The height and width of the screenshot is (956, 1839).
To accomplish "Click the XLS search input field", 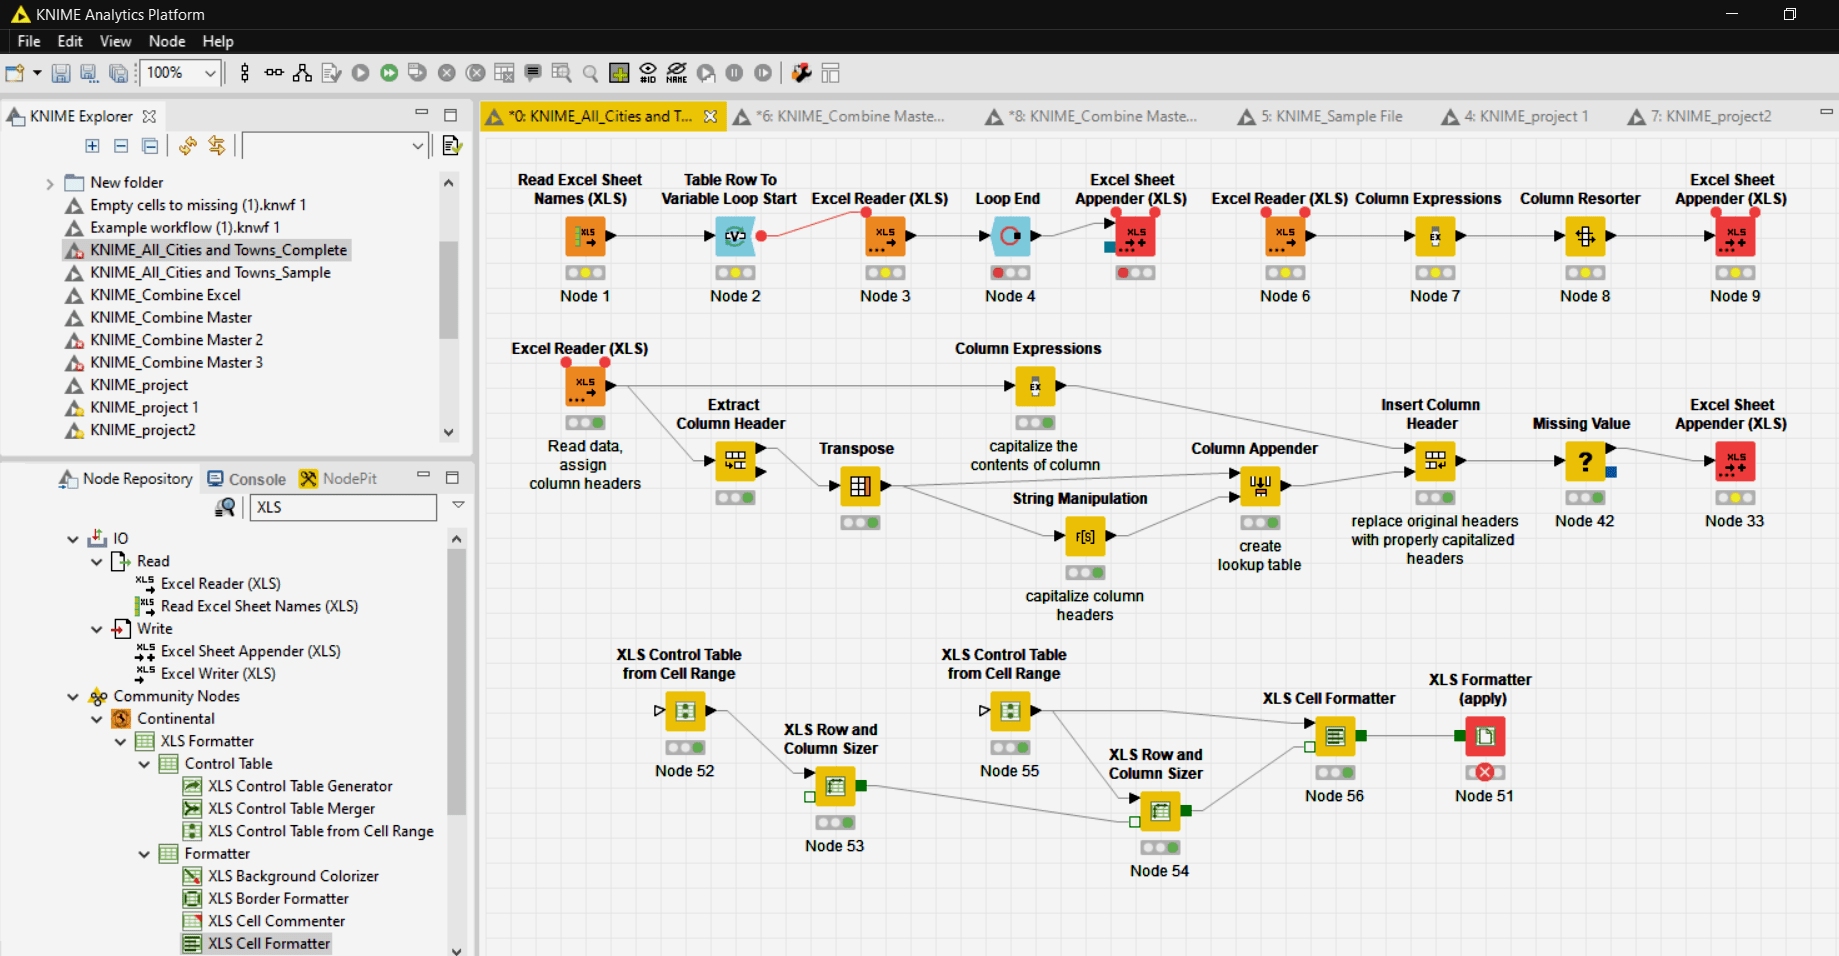I will click(343, 507).
